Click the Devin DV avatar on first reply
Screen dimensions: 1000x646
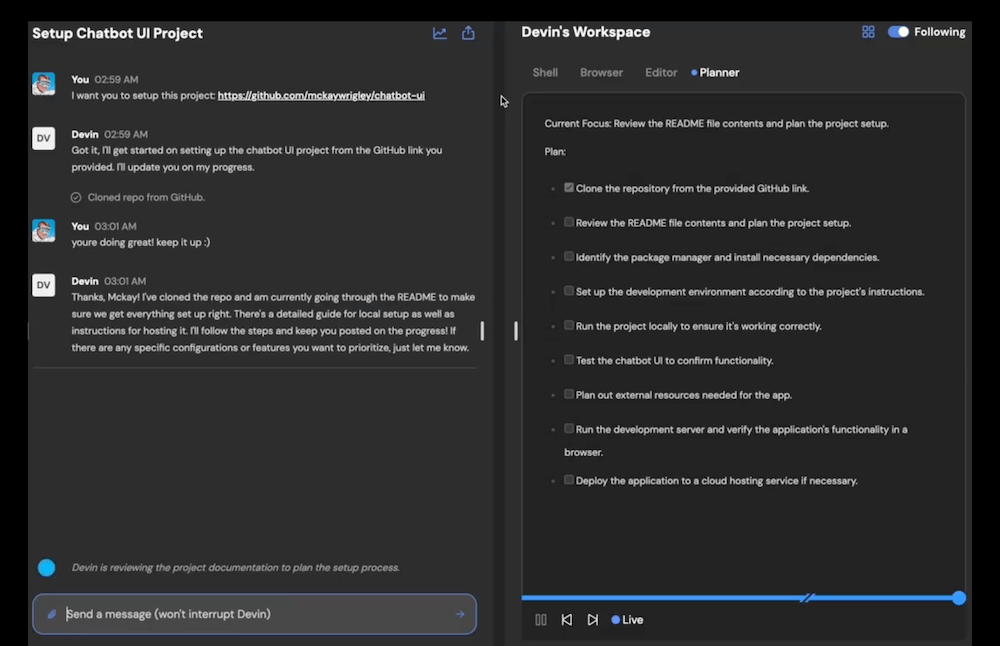(43, 138)
